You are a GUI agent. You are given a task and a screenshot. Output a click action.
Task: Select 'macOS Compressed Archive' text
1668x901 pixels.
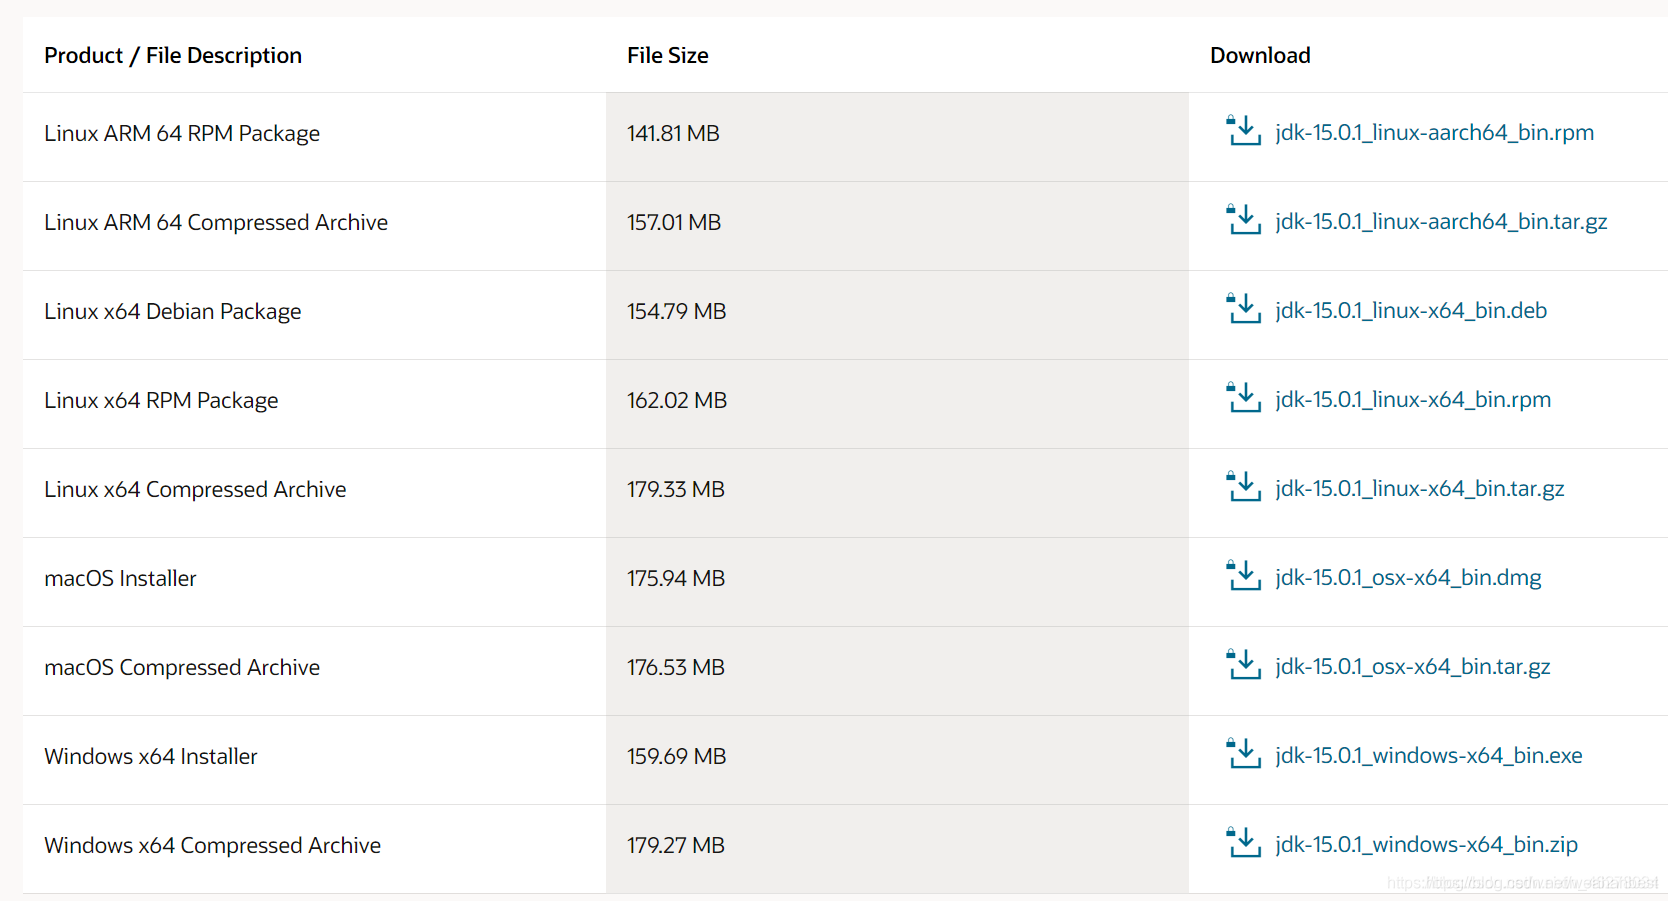[182, 668]
